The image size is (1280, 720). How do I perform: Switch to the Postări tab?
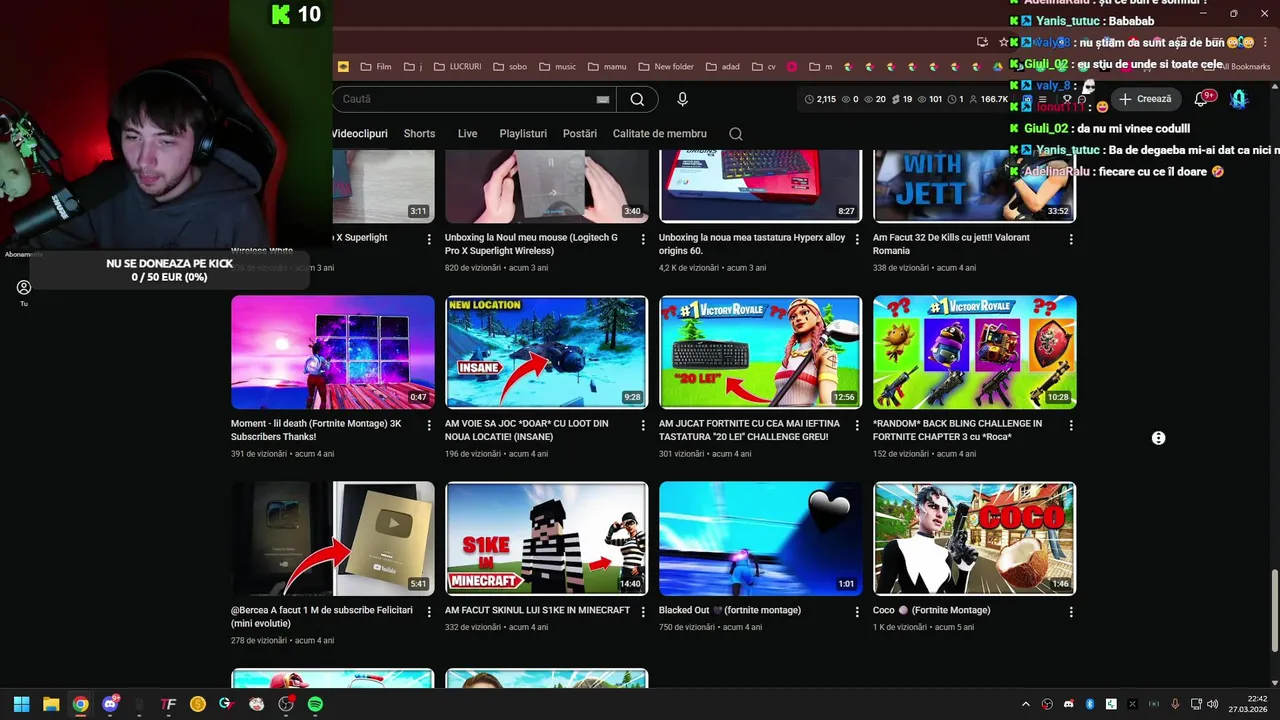click(580, 134)
